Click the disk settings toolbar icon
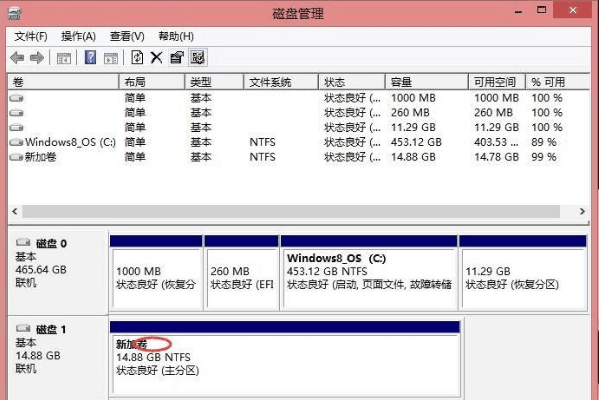This screenshot has height=400, width=600. [x=198, y=57]
